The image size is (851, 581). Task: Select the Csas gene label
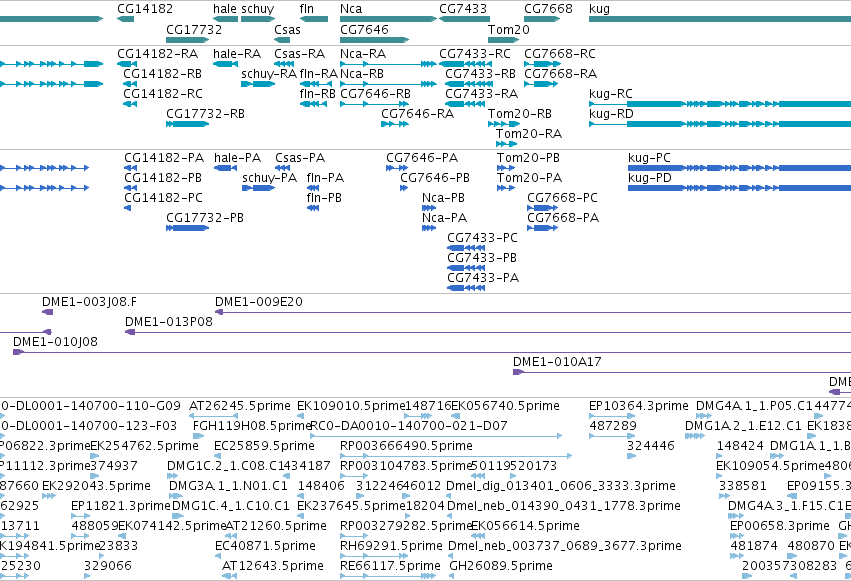pos(288,29)
